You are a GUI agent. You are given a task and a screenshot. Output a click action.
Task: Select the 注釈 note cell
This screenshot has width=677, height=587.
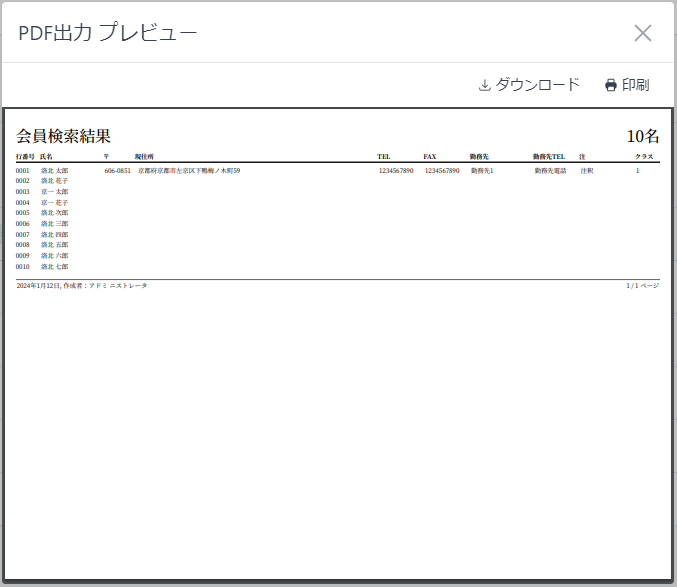[587, 170]
